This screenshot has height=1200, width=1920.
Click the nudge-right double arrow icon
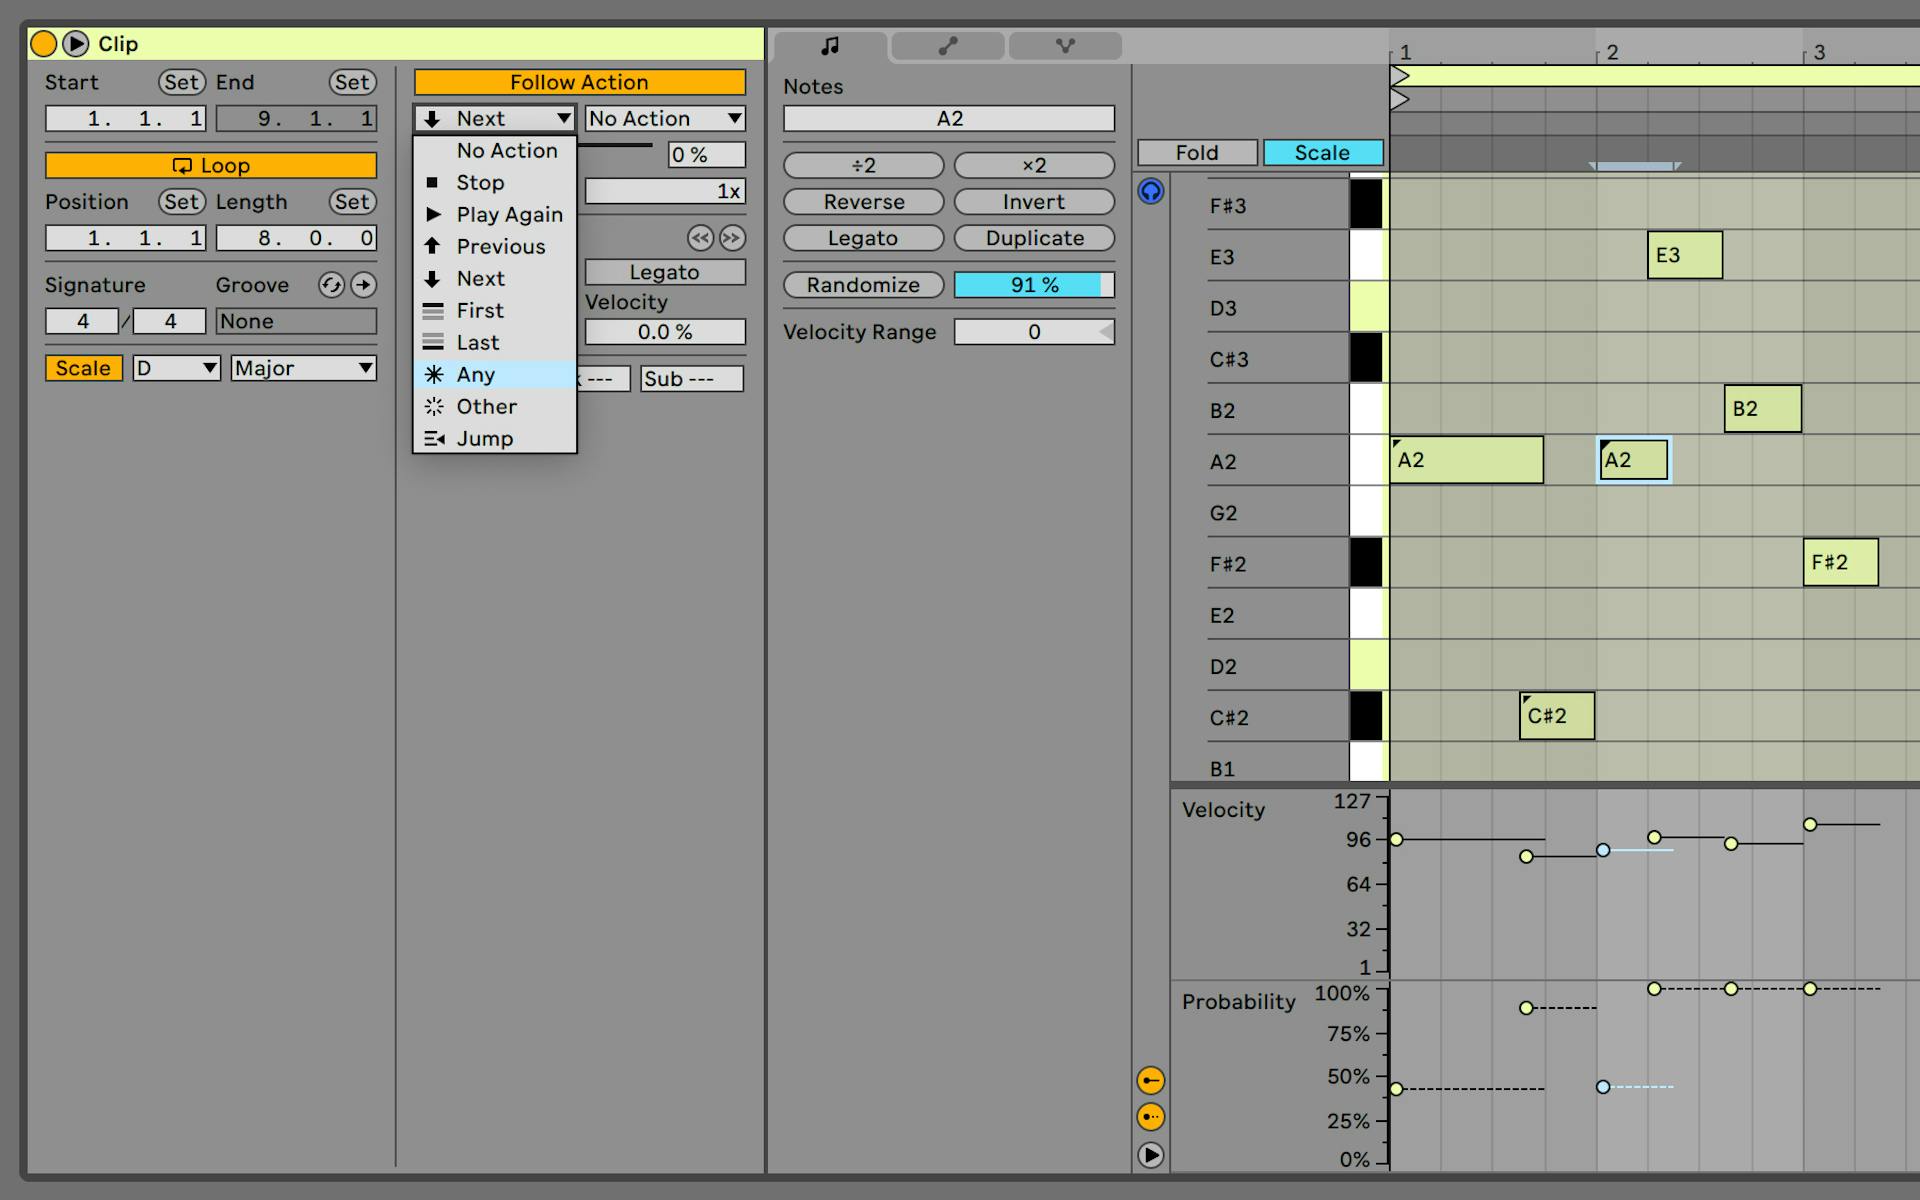coord(734,238)
